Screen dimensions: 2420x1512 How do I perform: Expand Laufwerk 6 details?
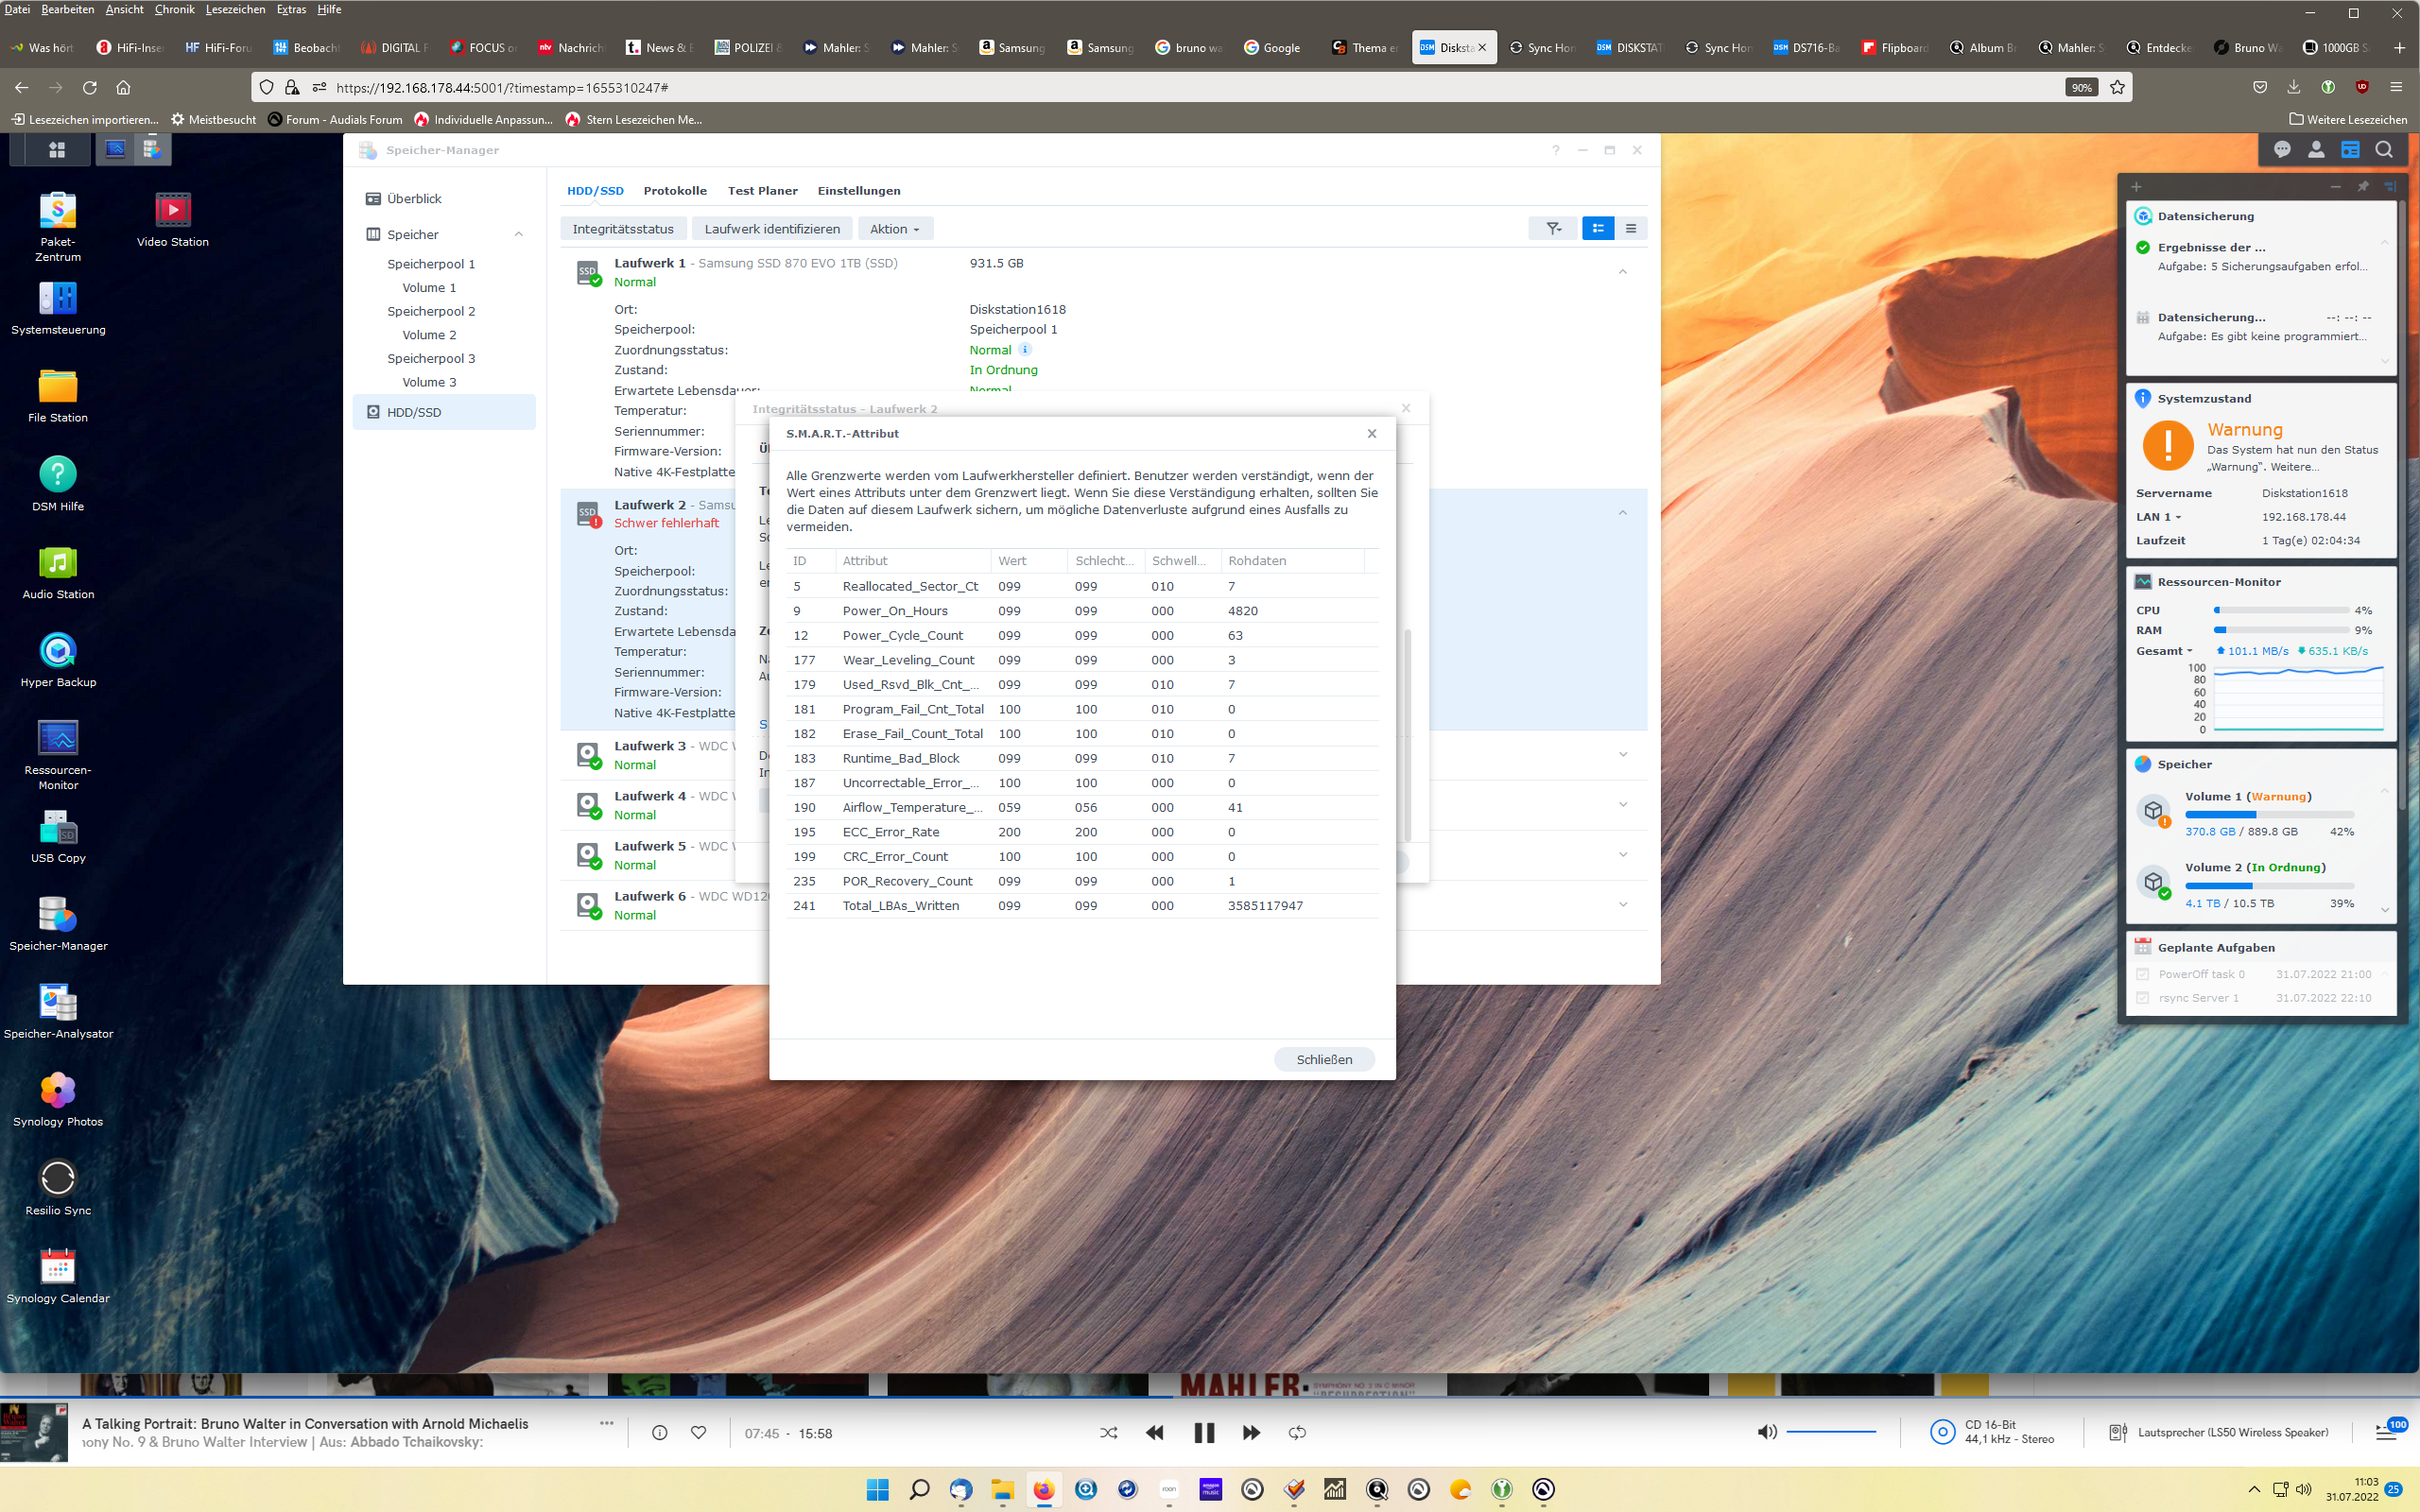[1623, 905]
